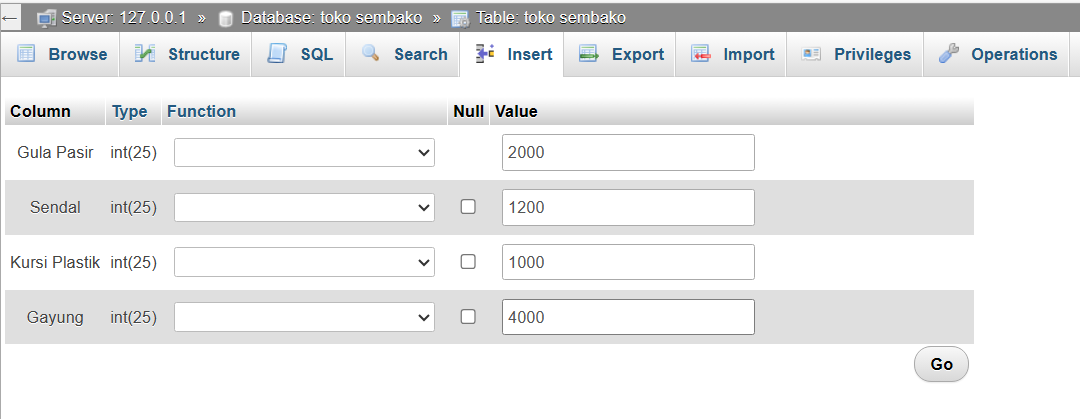
Task: Switch to the Export tab
Action: [x=620, y=54]
